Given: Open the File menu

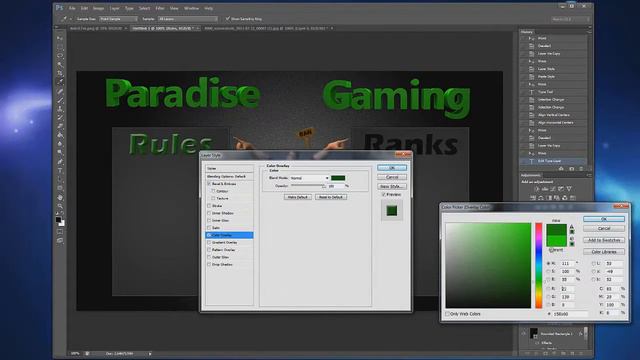Looking at the screenshot, I should pos(72,8).
